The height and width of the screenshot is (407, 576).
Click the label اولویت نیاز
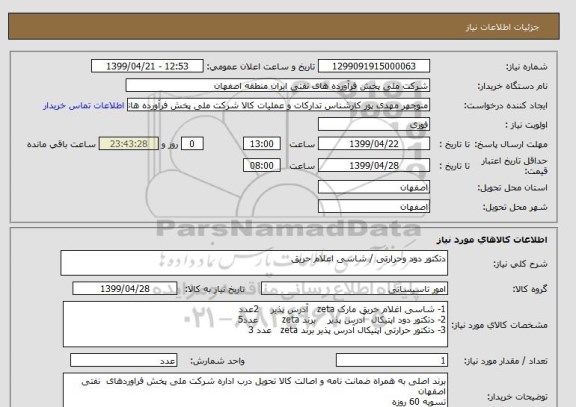(526, 125)
